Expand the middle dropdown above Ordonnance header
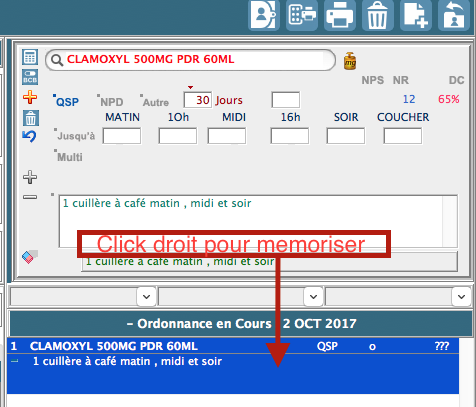Screen dimensions: 476x407 tap(313, 296)
